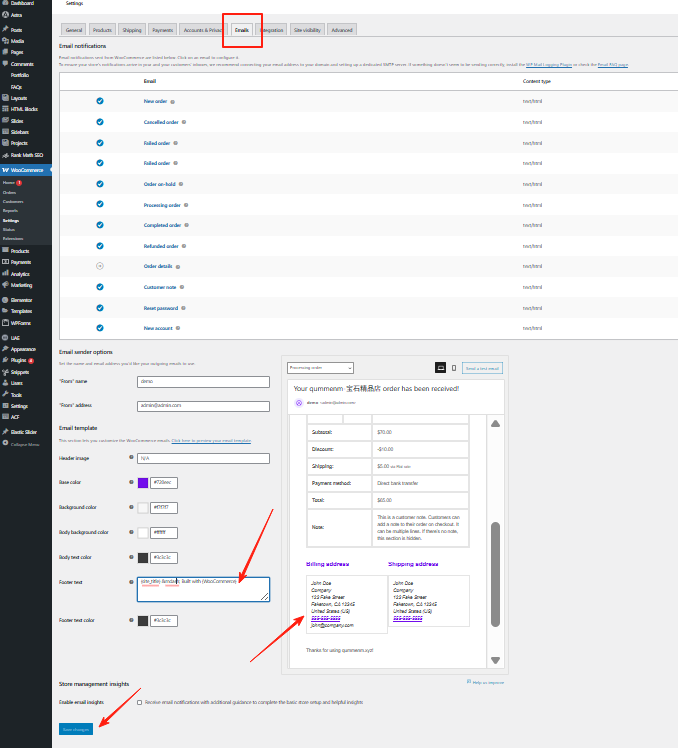Click help icon next to Base color
The height and width of the screenshot is (748, 678).
[x=131, y=482]
